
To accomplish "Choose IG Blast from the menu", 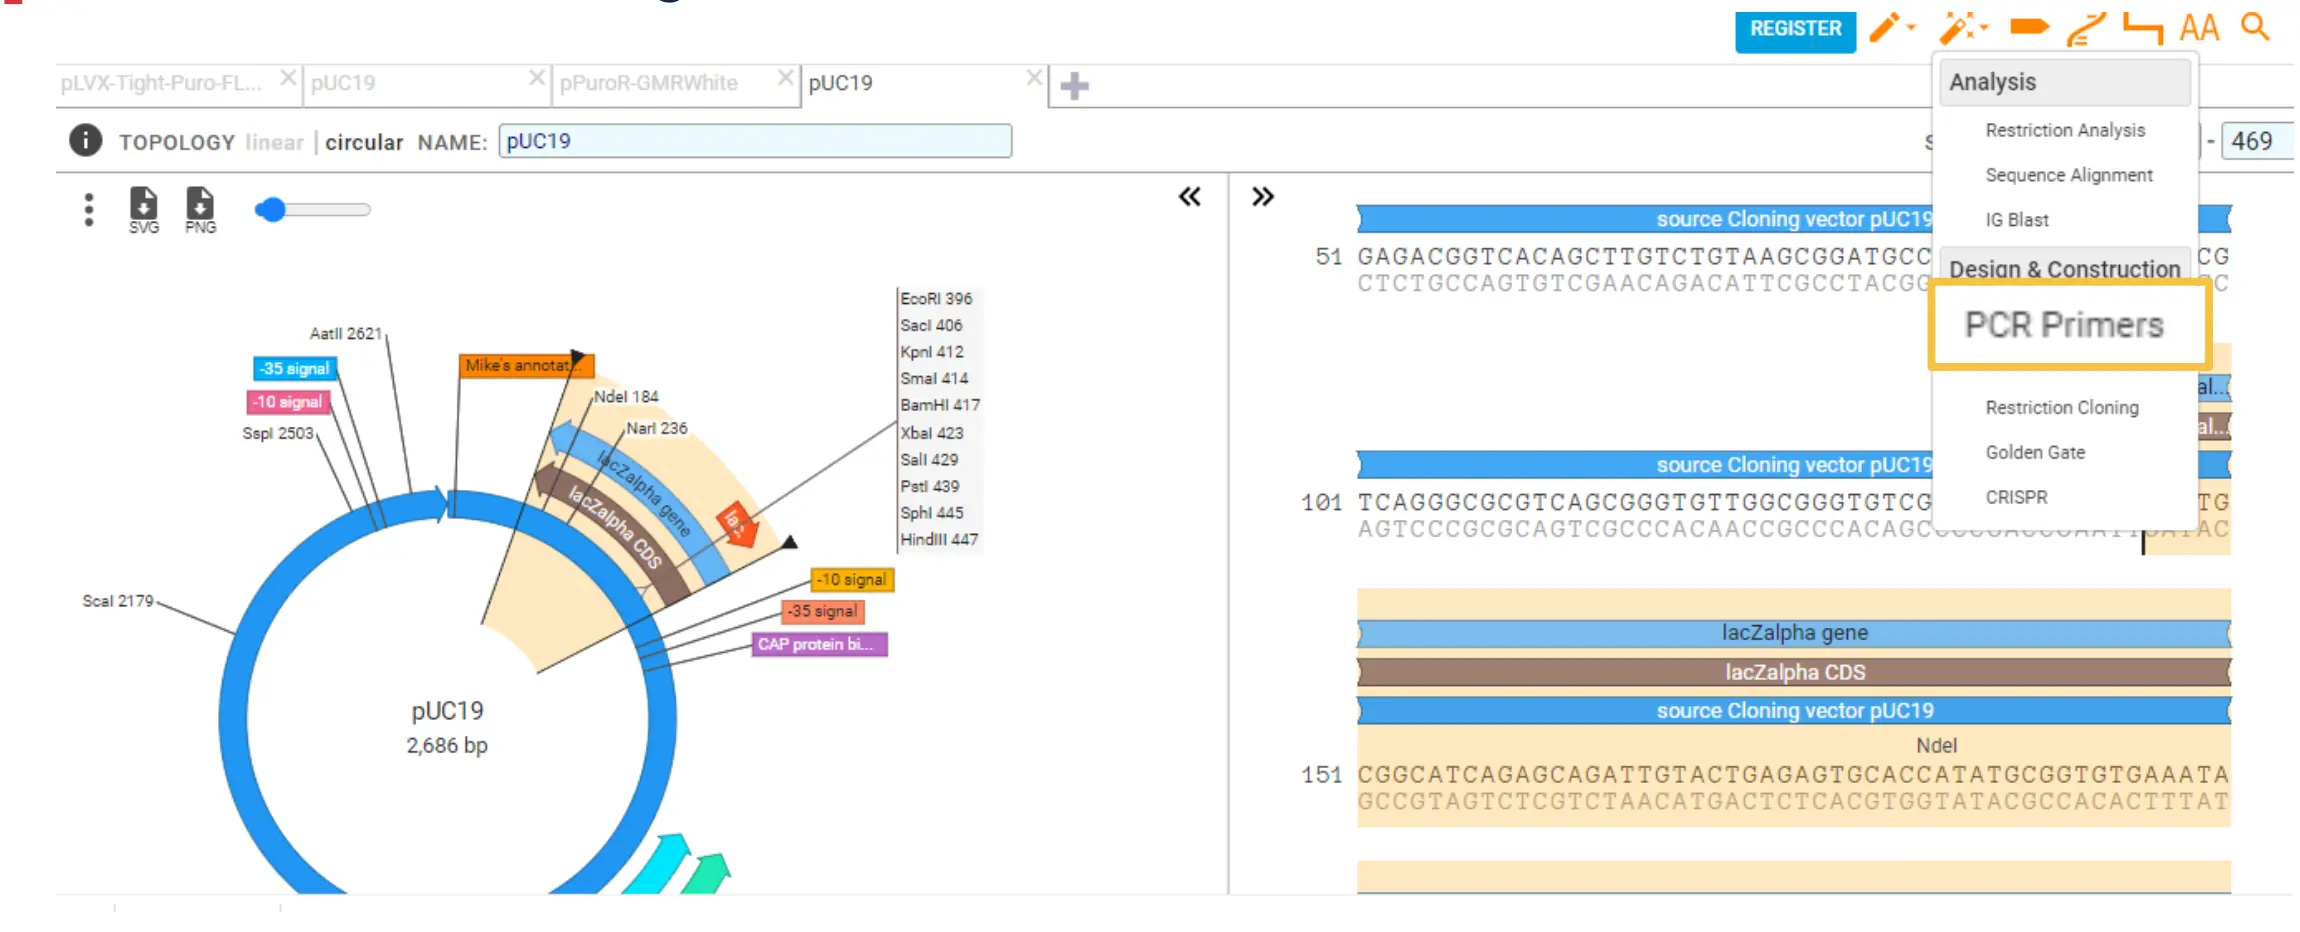I will click(2016, 220).
